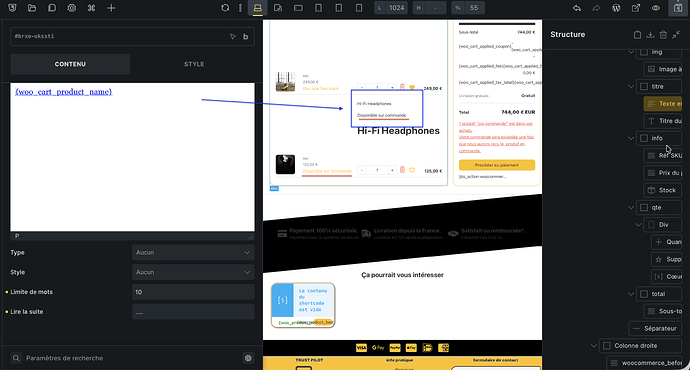Open frontend view external-link icon
The image size is (690, 370).
pyautogui.click(x=636, y=8)
